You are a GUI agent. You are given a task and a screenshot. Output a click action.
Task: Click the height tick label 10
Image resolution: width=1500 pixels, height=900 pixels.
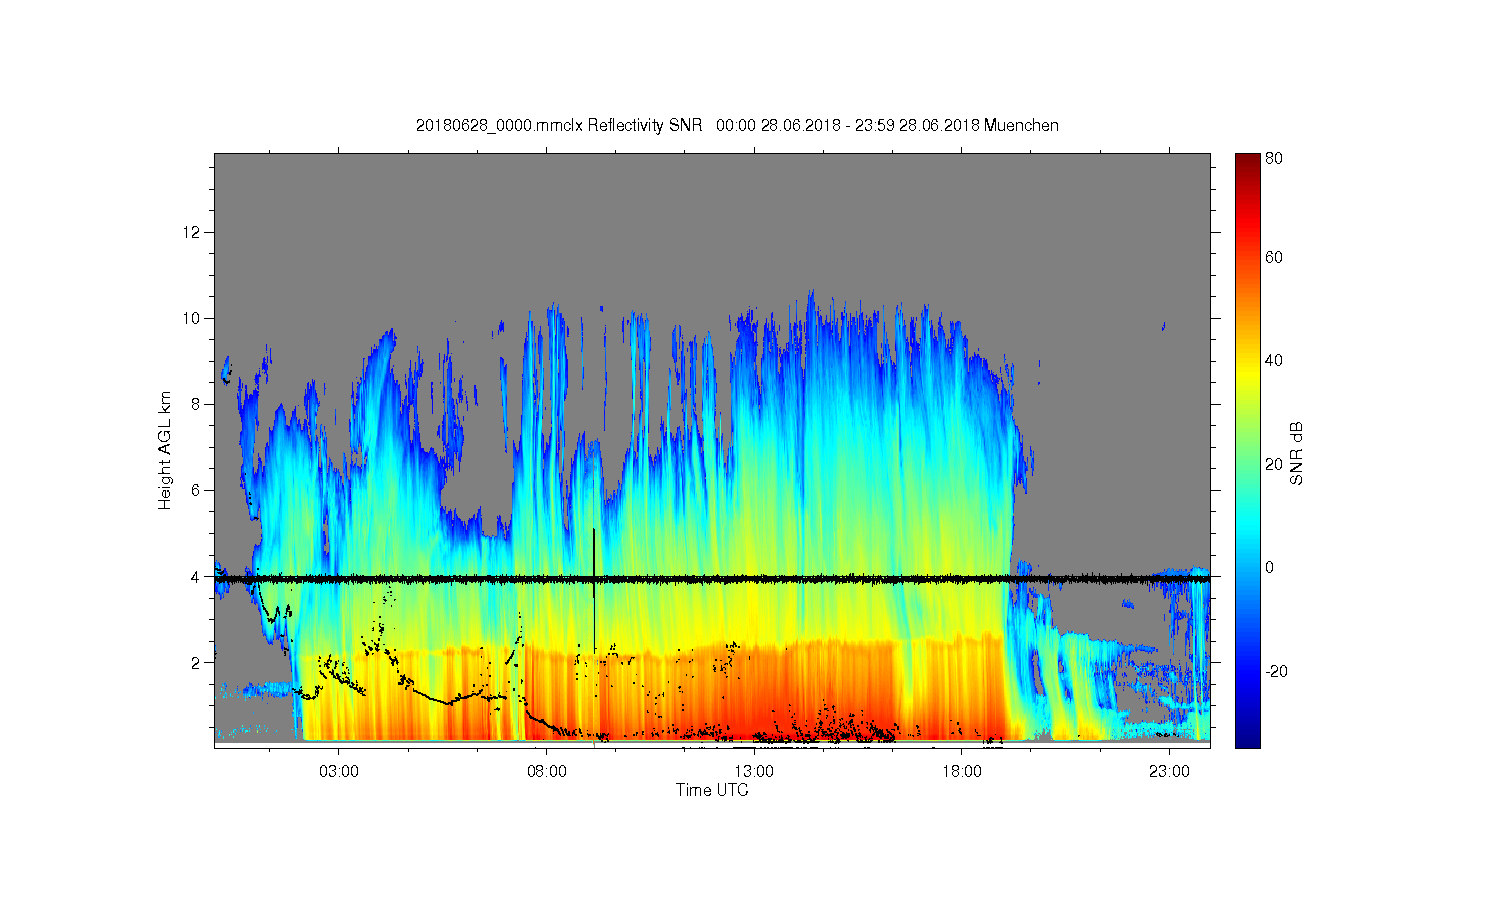192,318
